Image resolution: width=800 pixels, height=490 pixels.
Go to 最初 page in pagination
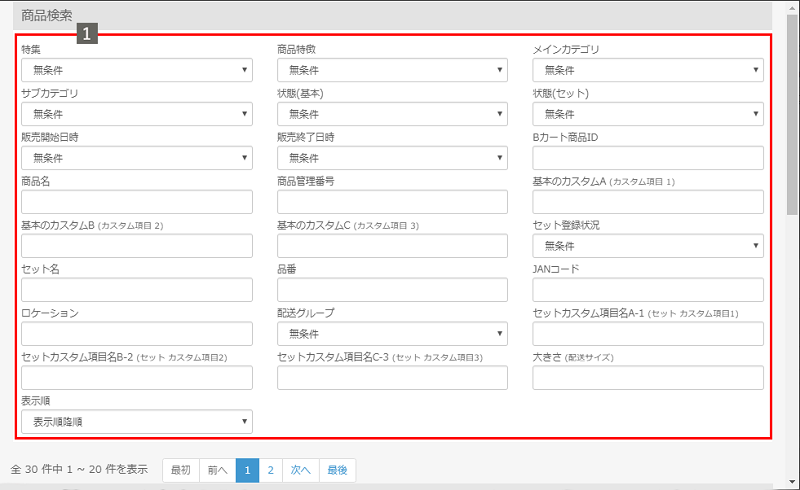181,470
